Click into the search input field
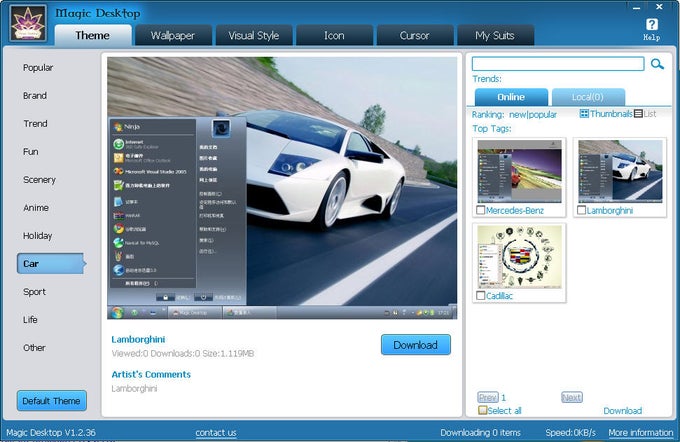The image size is (680, 442). coord(558,64)
